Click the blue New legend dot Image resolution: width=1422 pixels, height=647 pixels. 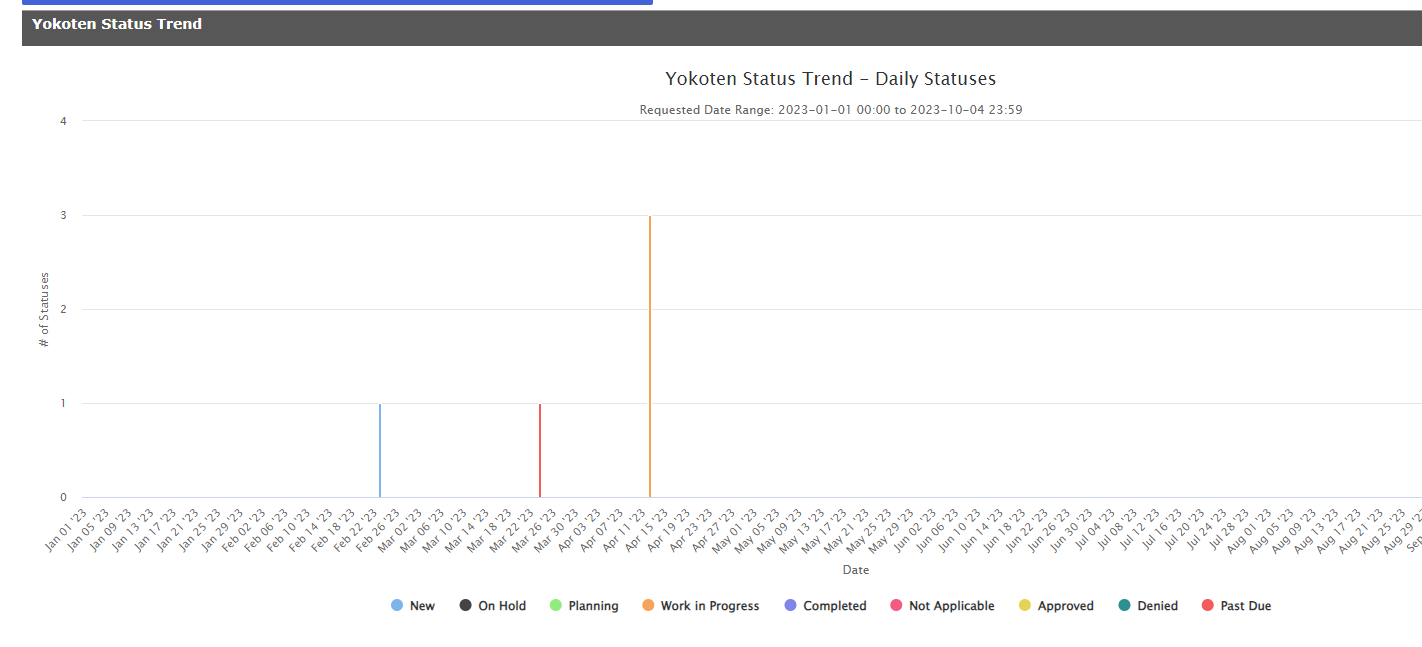pyautogui.click(x=397, y=606)
